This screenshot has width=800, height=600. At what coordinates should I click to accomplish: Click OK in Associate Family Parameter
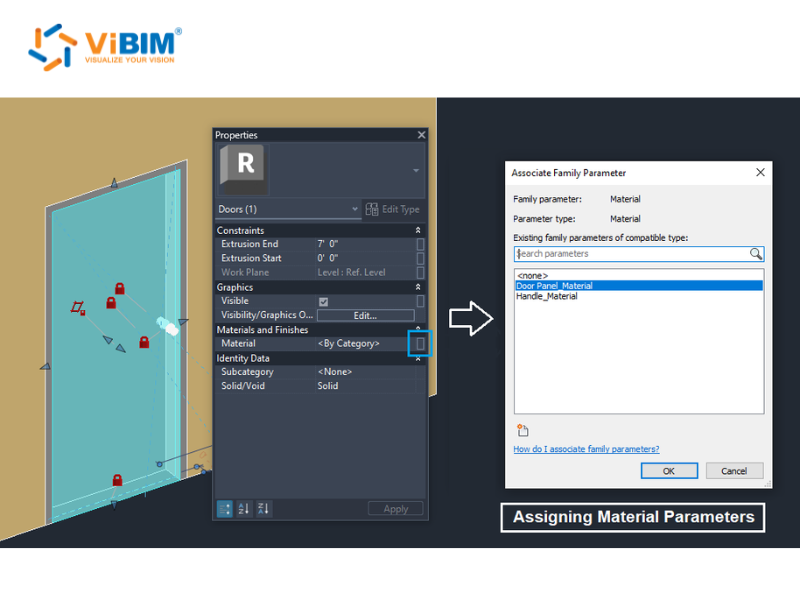coord(669,471)
